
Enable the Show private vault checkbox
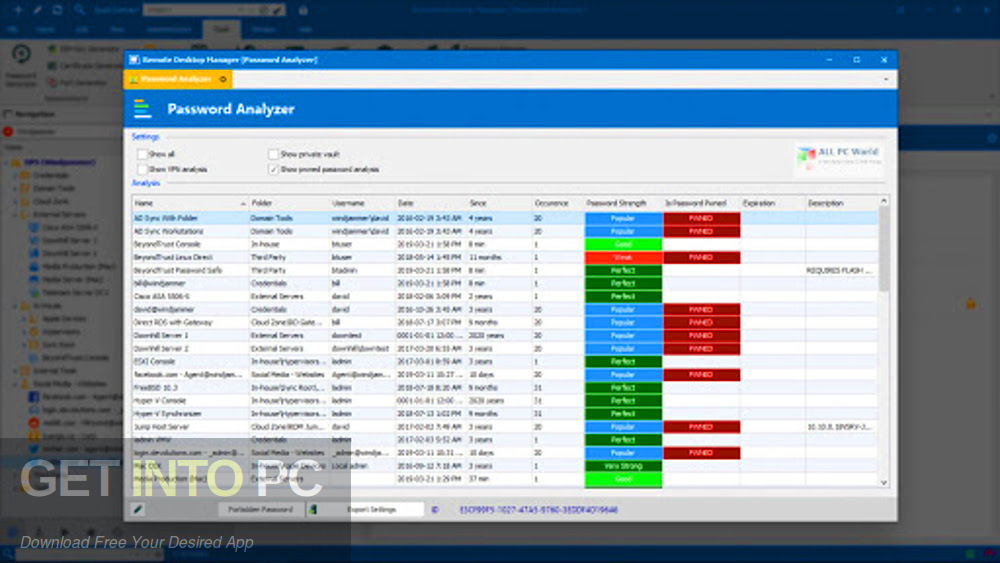tap(273, 154)
